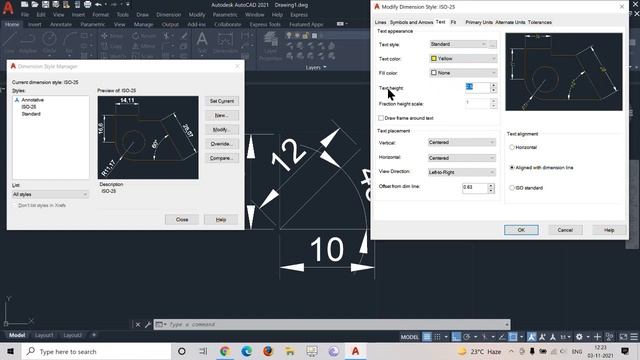Open the All styles list dropdown
The height and width of the screenshot is (360, 640).
click(x=50, y=194)
